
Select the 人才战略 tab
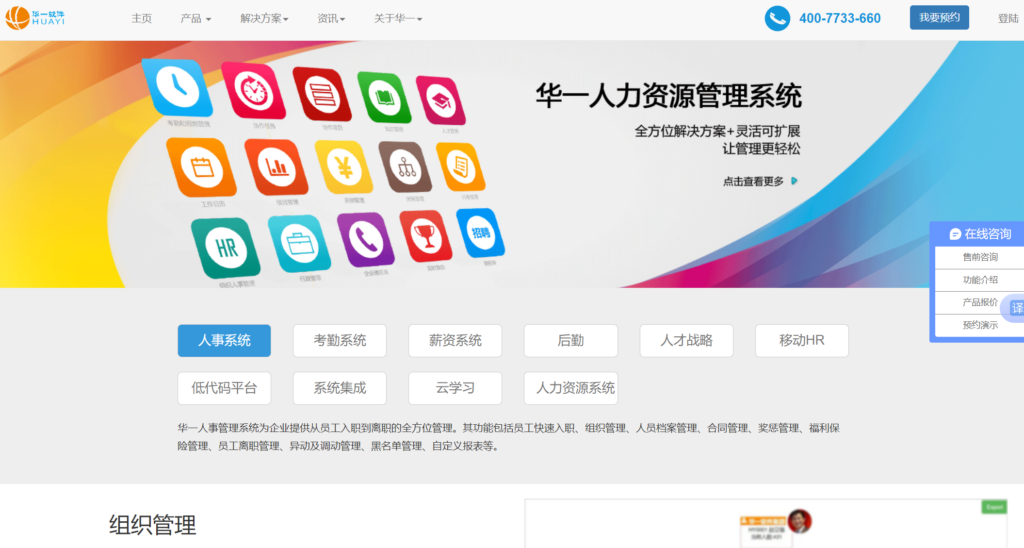[x=686, y=340]
